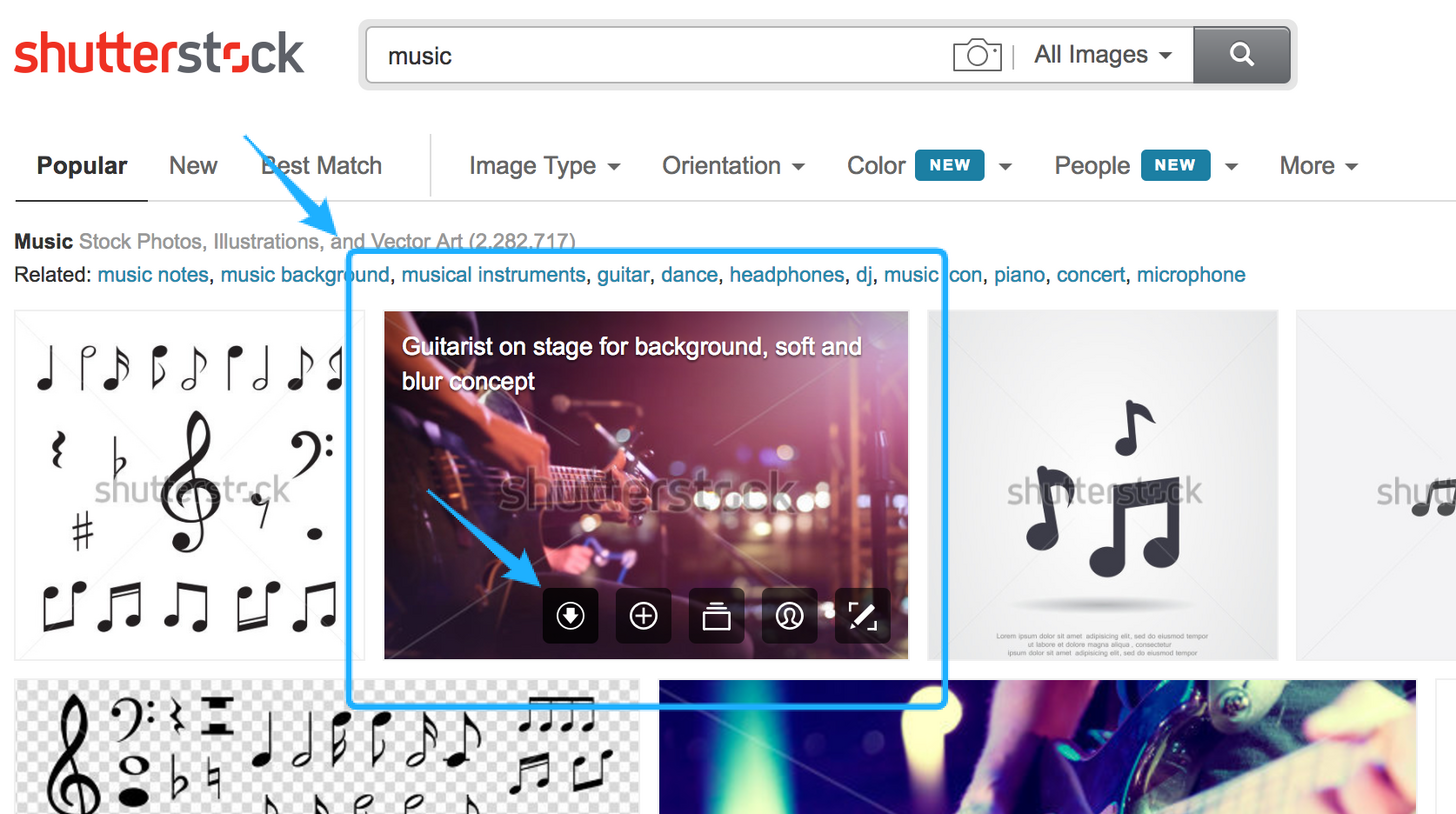This screenshot has height=814, width=1456.
Task: Click the Guitarist on stage caption text
Action: [631, 364]
